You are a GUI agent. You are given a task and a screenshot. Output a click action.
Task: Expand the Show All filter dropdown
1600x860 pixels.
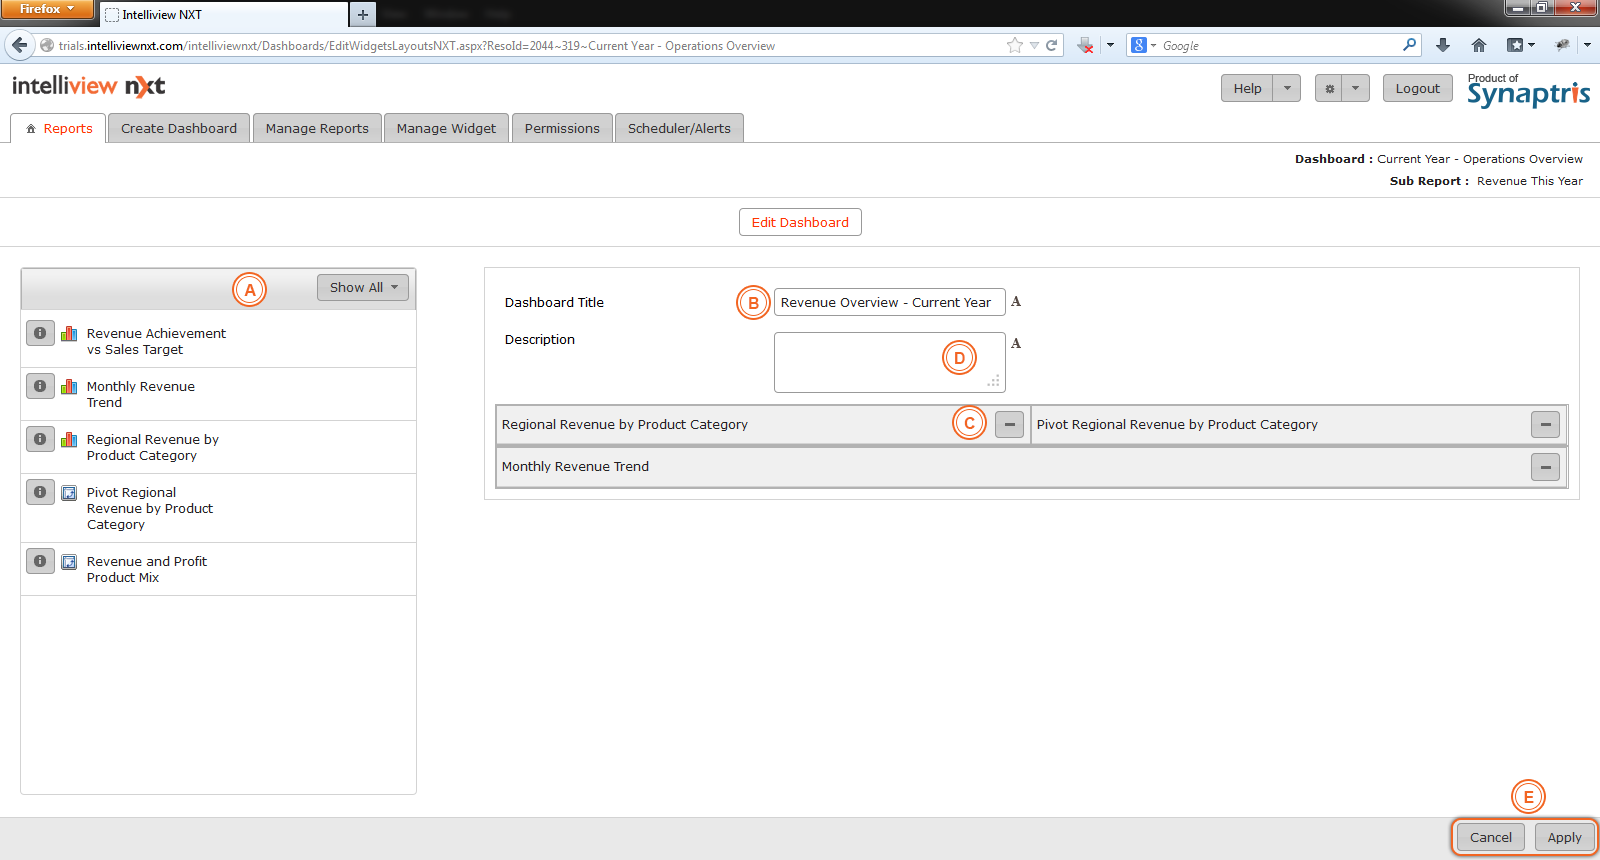tap(363, 288)
